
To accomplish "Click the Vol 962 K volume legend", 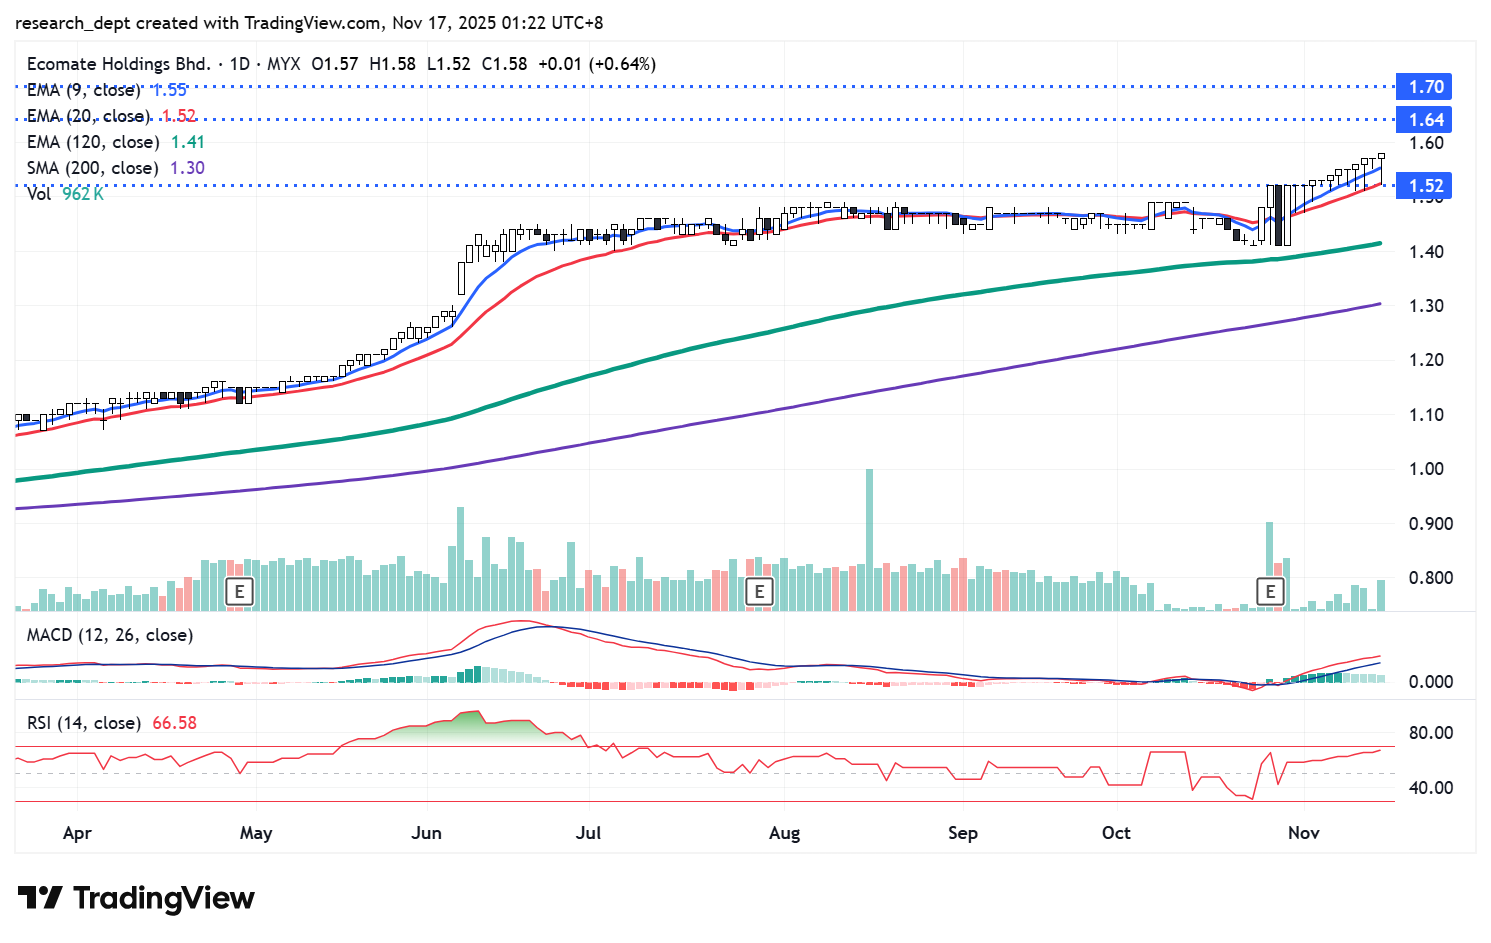I will click(65, 194).
